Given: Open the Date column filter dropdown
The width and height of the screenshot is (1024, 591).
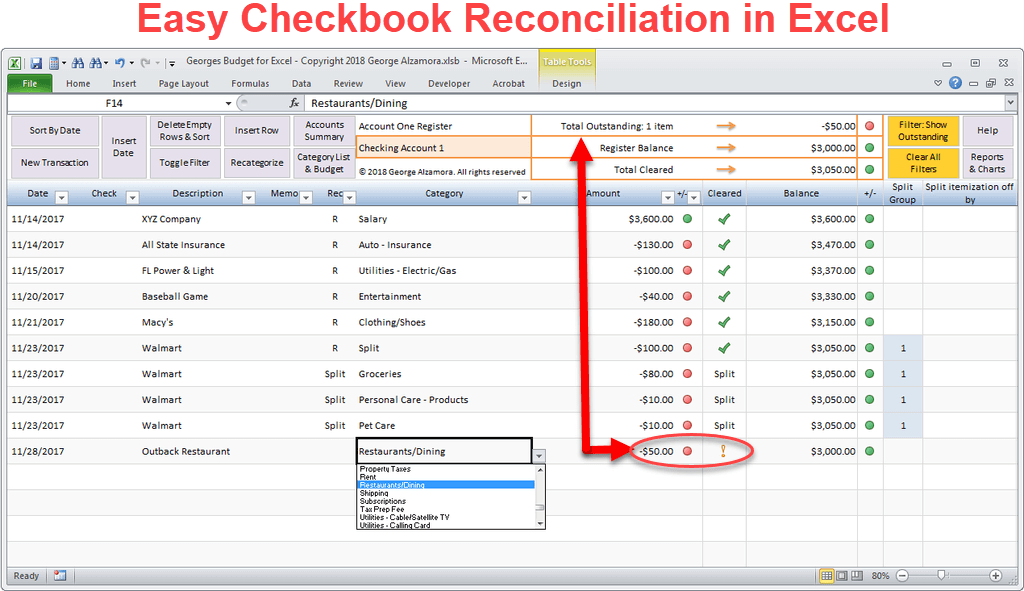Looking at the screenshot, I should click(61, 197).
